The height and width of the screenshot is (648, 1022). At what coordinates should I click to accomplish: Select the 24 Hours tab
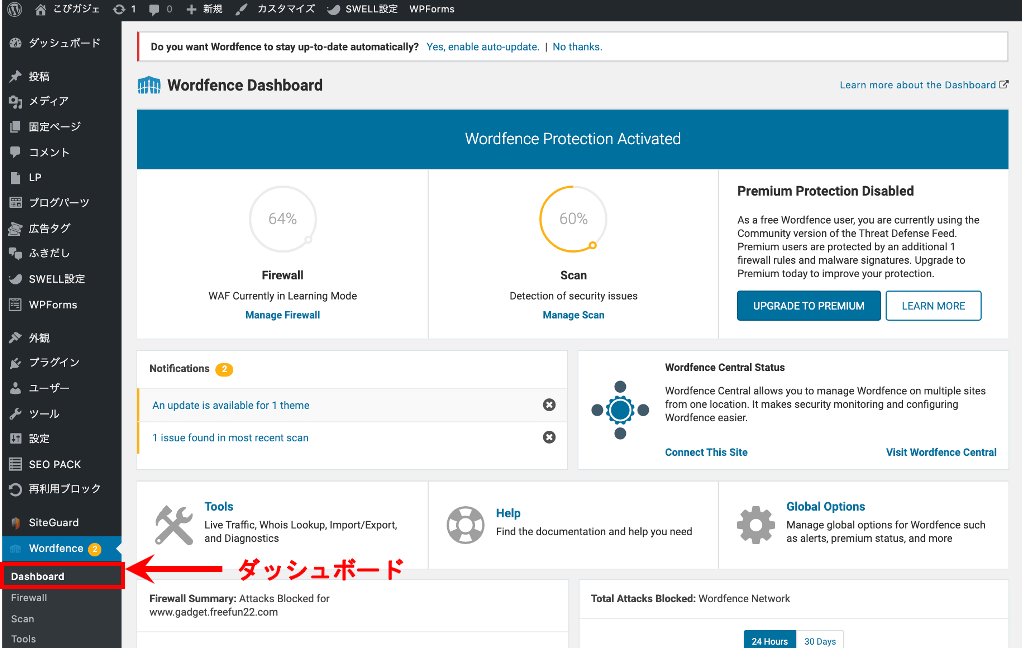click(x=770, y=640)
